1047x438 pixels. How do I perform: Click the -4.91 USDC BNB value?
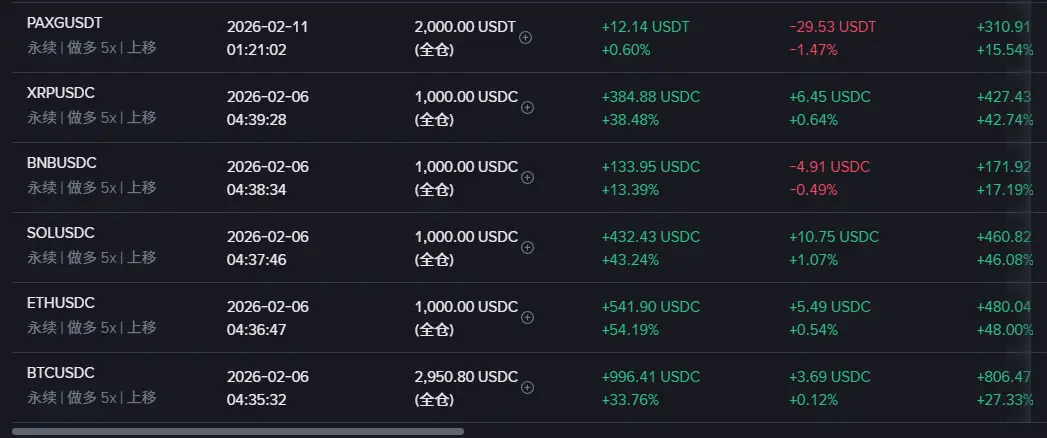point(829,167)
